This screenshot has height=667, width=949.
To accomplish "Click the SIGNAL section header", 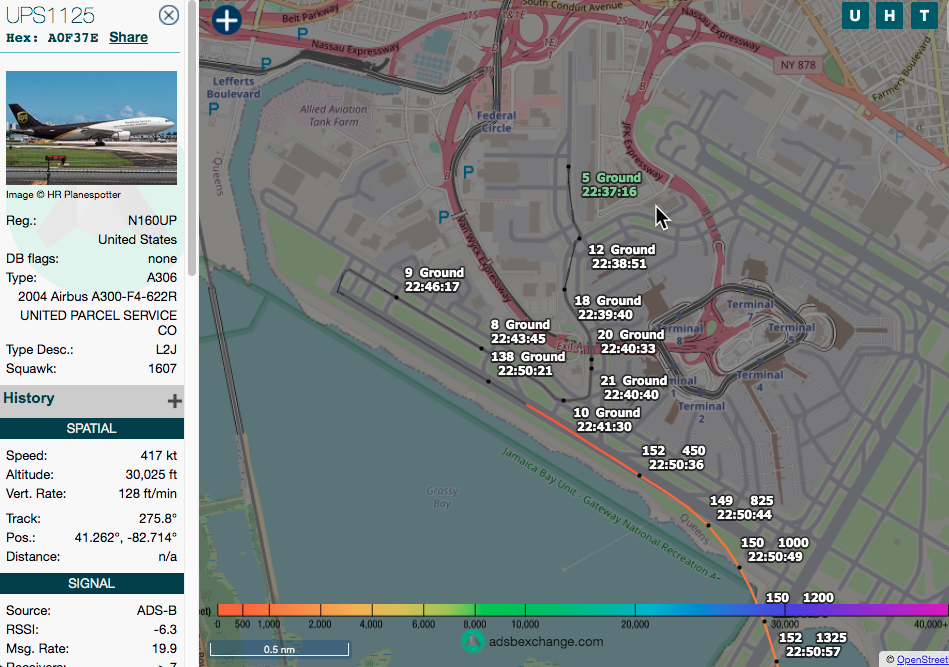I will point(91,583).
